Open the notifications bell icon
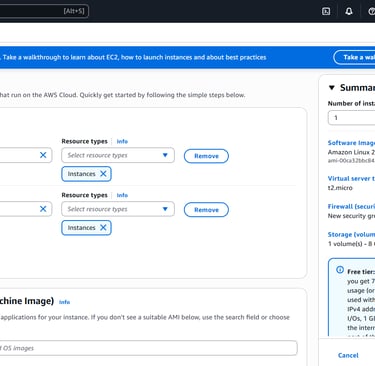 349,11
